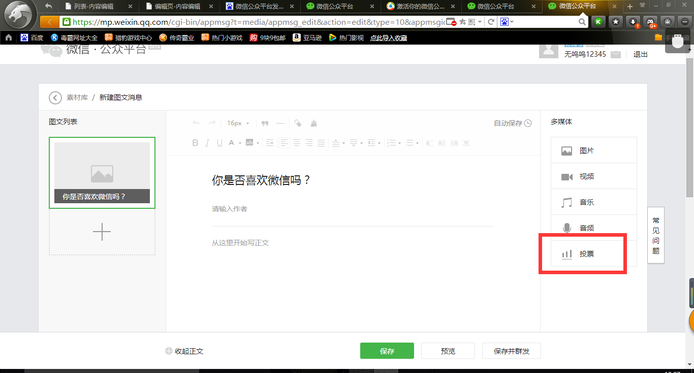
Task: Expand numbered list style dropdown
Action: coord(400,143)
